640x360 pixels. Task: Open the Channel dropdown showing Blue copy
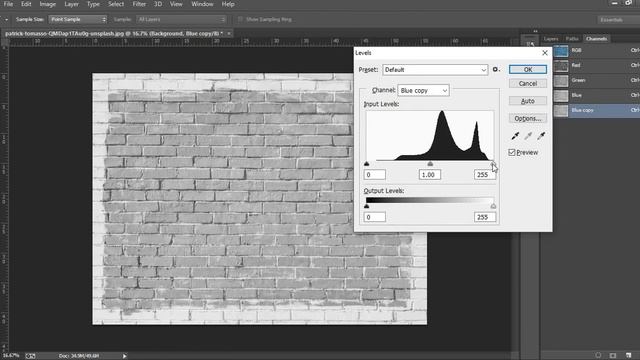pyautogui.click(x=423, y=90)
